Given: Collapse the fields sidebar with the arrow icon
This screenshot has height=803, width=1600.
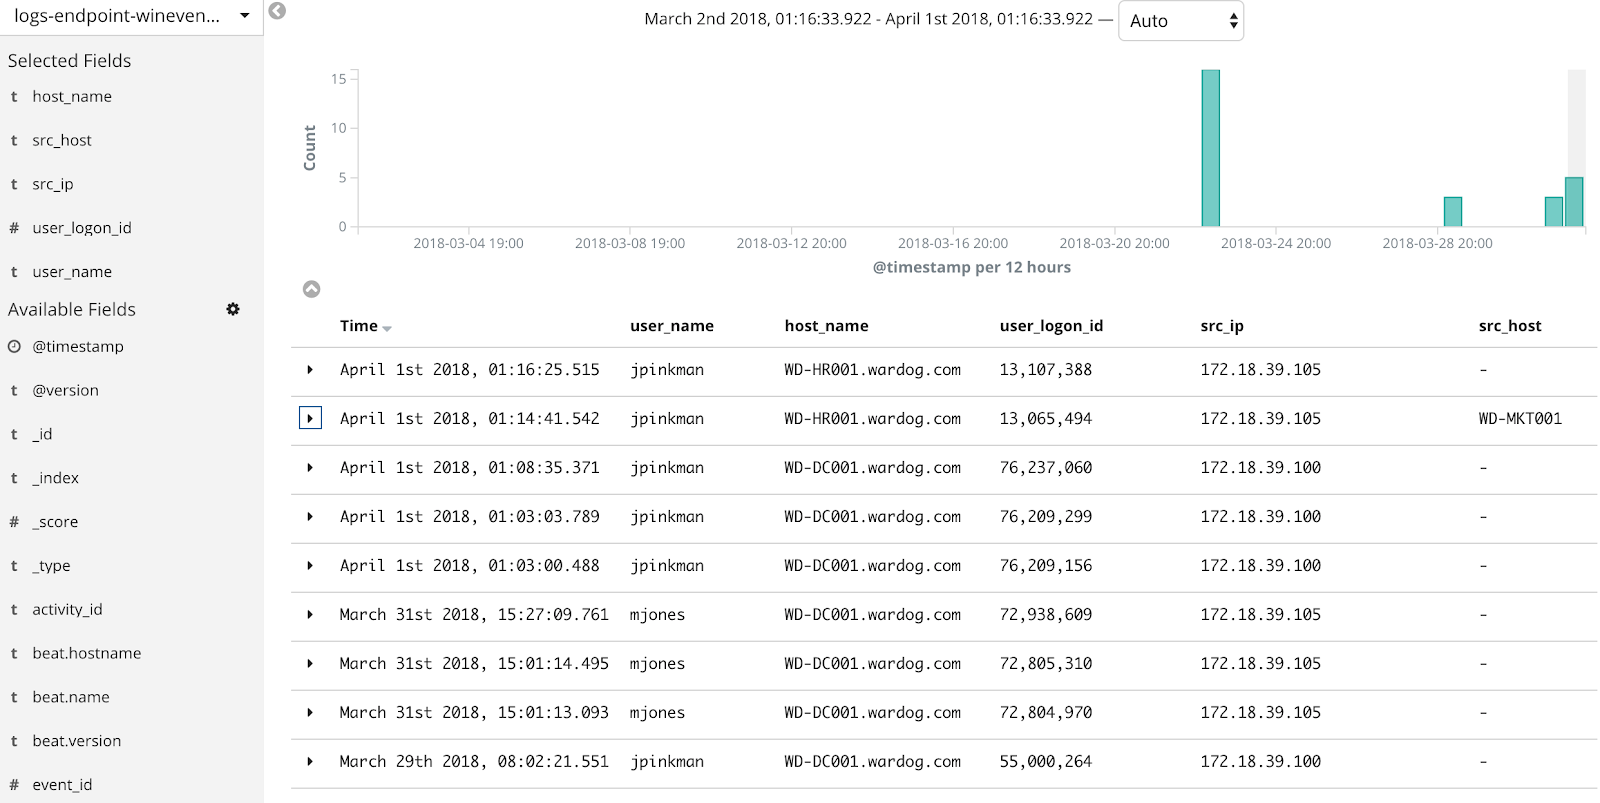Looking at the screenshot, I should coord(278,11).
